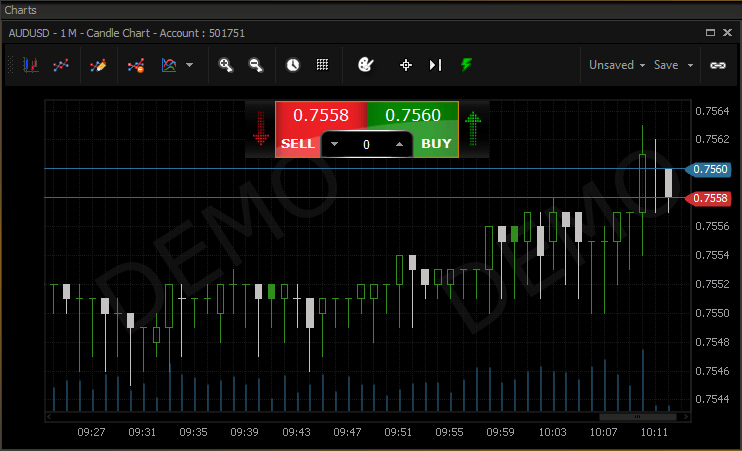Increase order quantity with up arrow
The image size is (742, 451).
[399, 144]
